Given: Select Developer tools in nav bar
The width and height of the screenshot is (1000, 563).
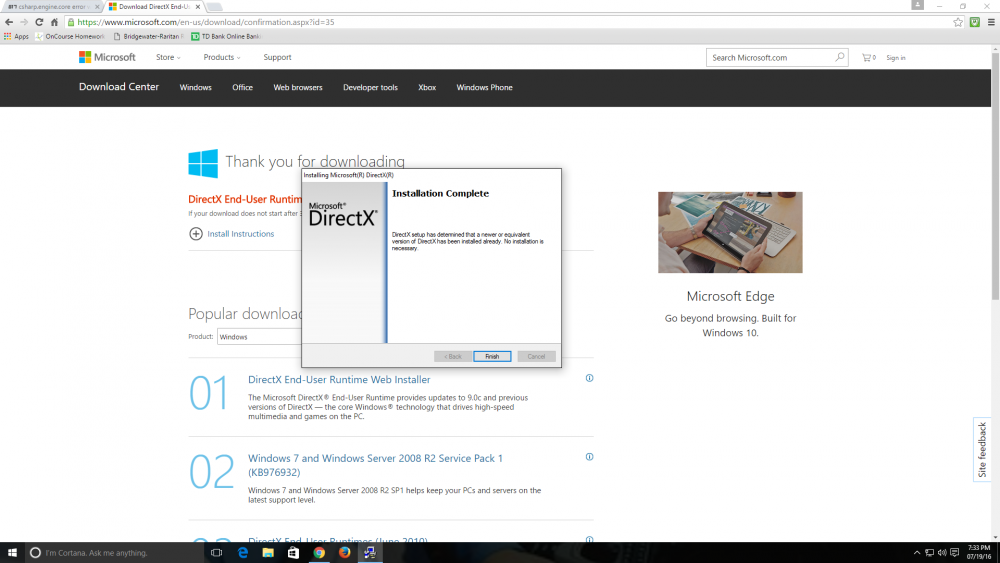Looking at the screenshot, I should pyautogui.click(x=370, y=87).
